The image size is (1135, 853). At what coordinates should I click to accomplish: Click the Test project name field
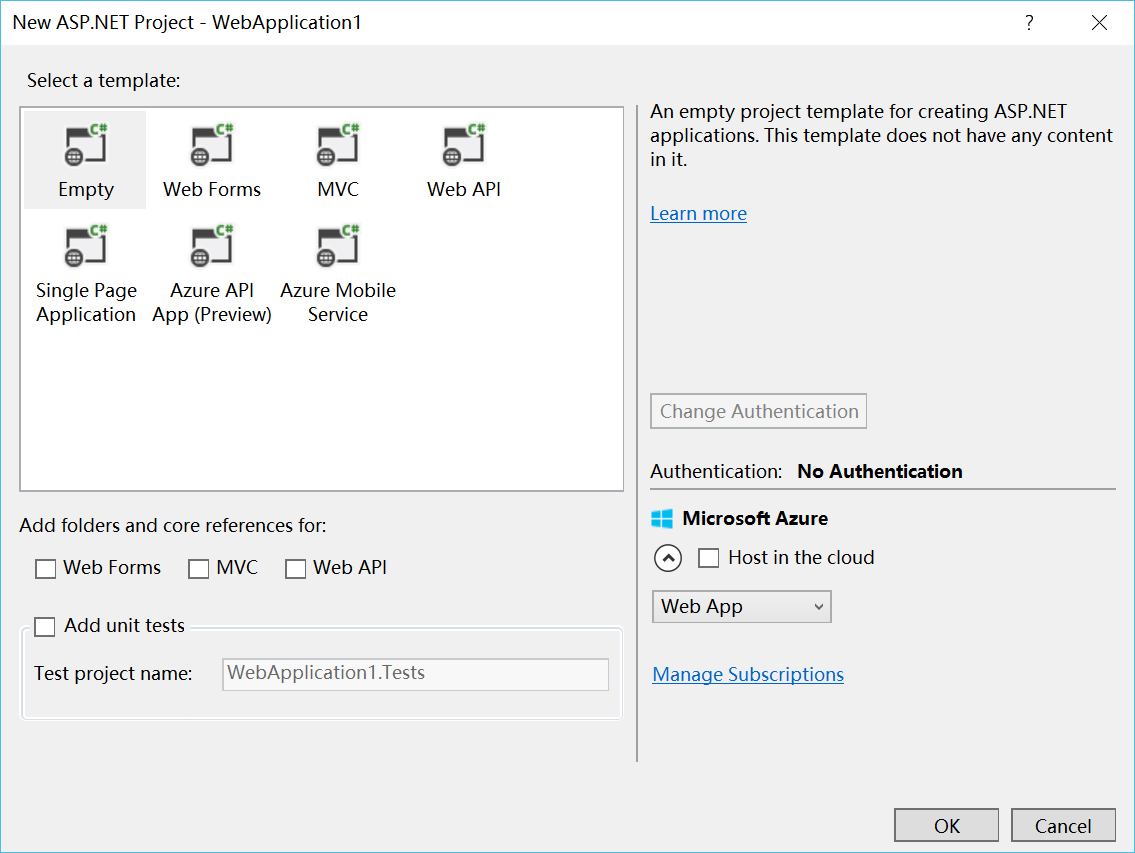point(415,674)
